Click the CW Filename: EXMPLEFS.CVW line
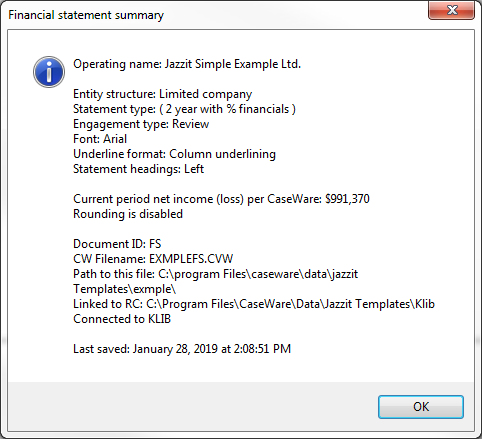Viewport: 482px width, 439px height. click(153, 259)
